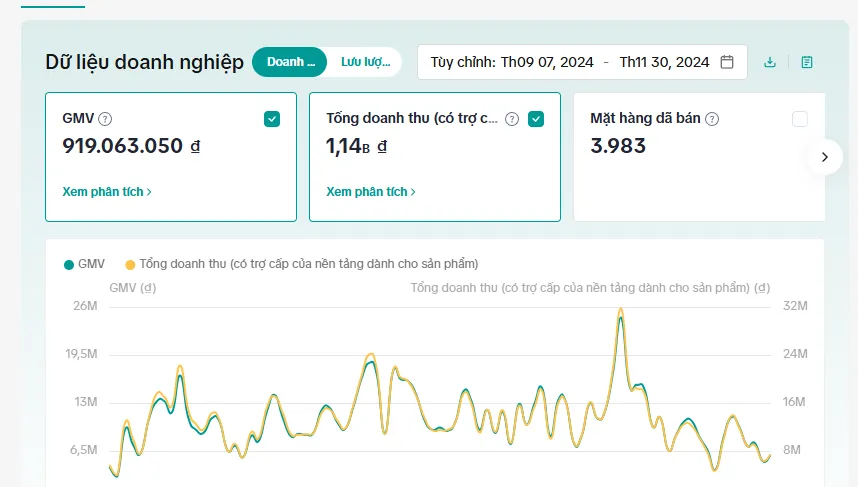The width and height of the screenshot is (858, 487).
Task: Open the custom date range picker
Action: pos(582,62)
